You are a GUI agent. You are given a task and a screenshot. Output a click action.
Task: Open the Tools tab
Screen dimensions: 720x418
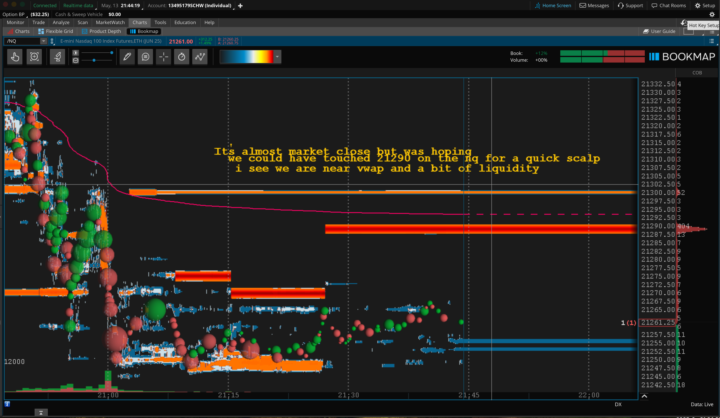(160, 23)
